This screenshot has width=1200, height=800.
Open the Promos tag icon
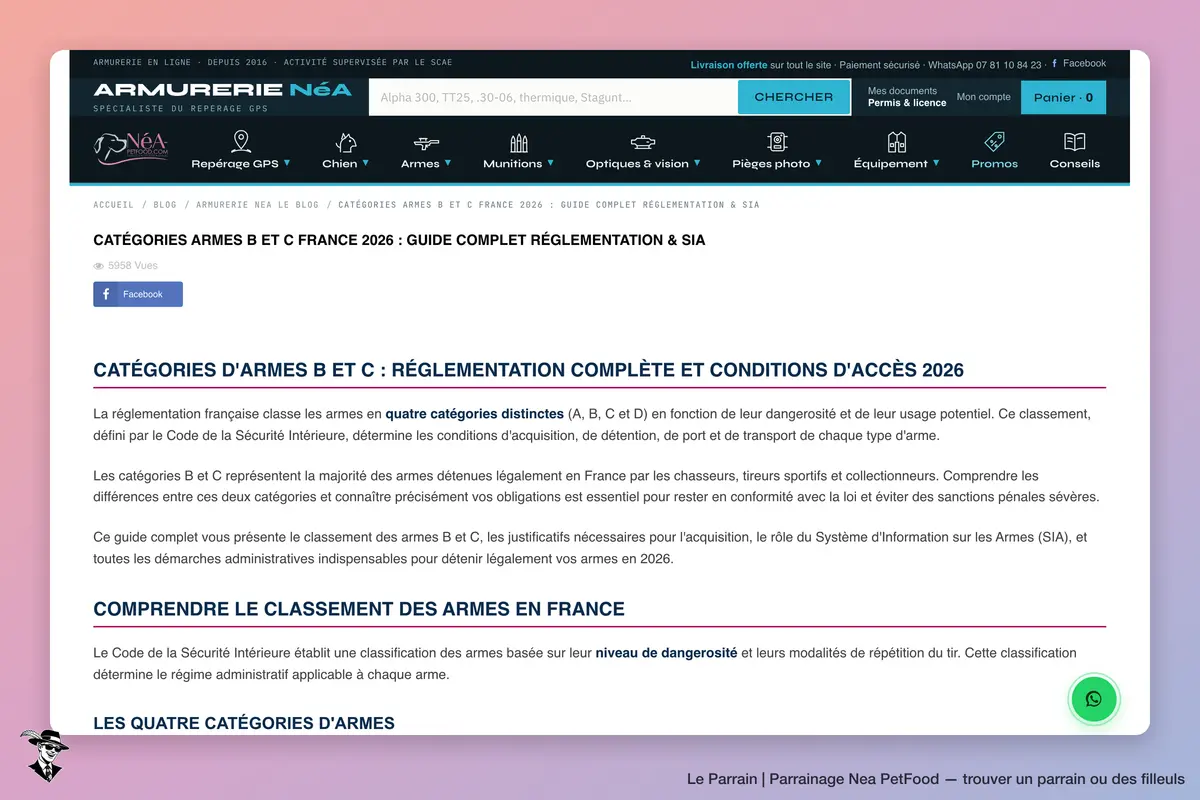[994, 142]
